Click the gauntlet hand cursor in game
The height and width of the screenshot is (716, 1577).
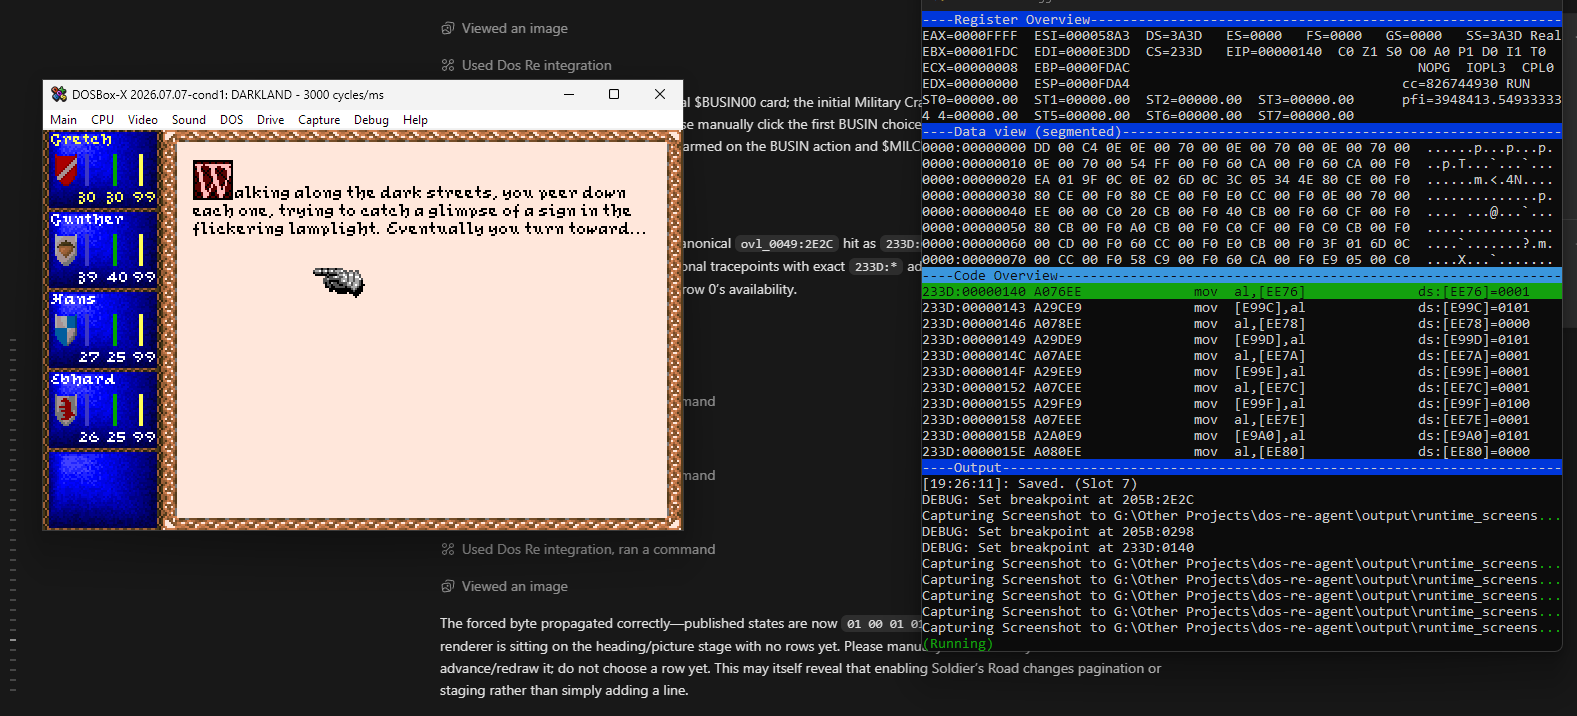coord(340,281)
